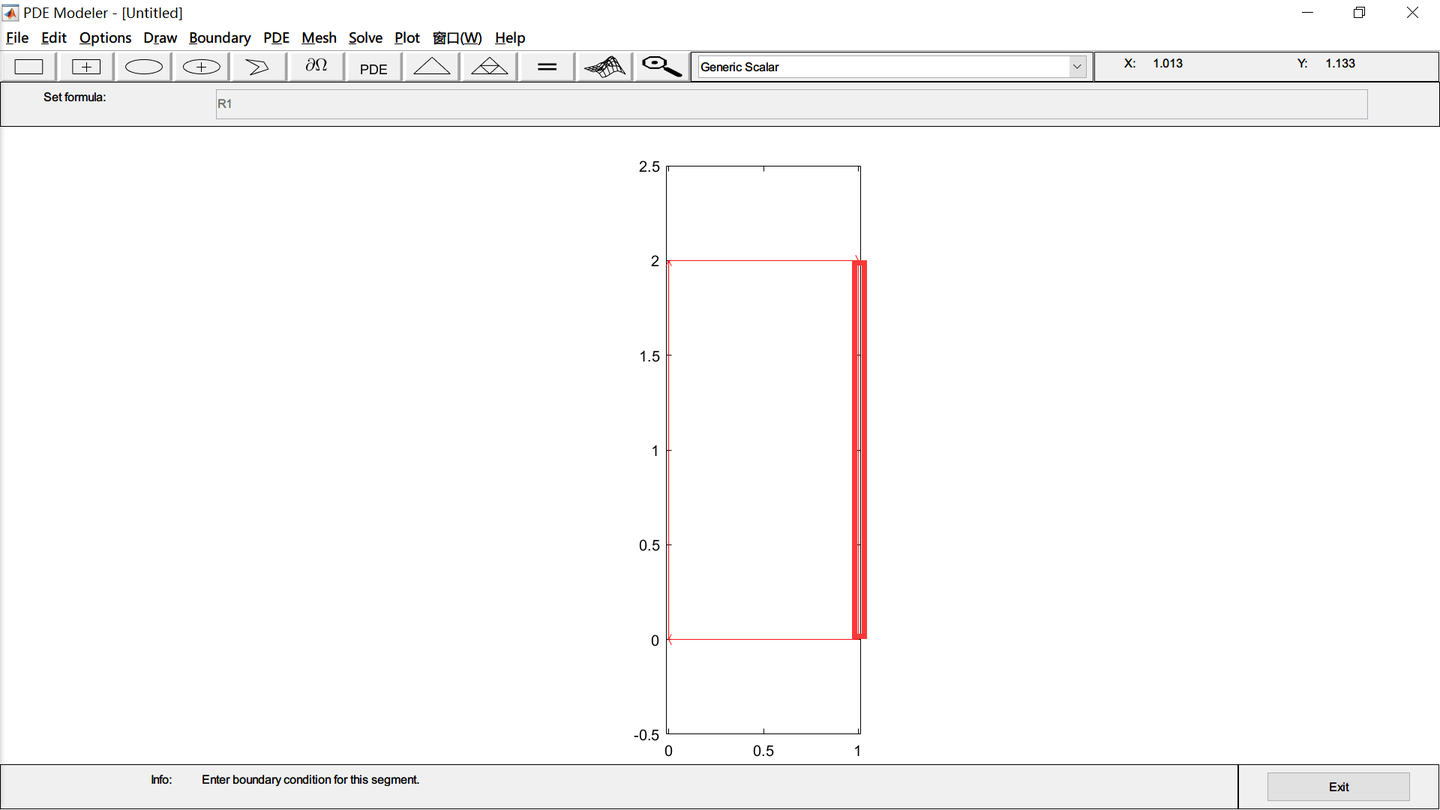This screenshot has height=810, width=1440.
Task: Open the Options menu
Action: tap(104, 37)
